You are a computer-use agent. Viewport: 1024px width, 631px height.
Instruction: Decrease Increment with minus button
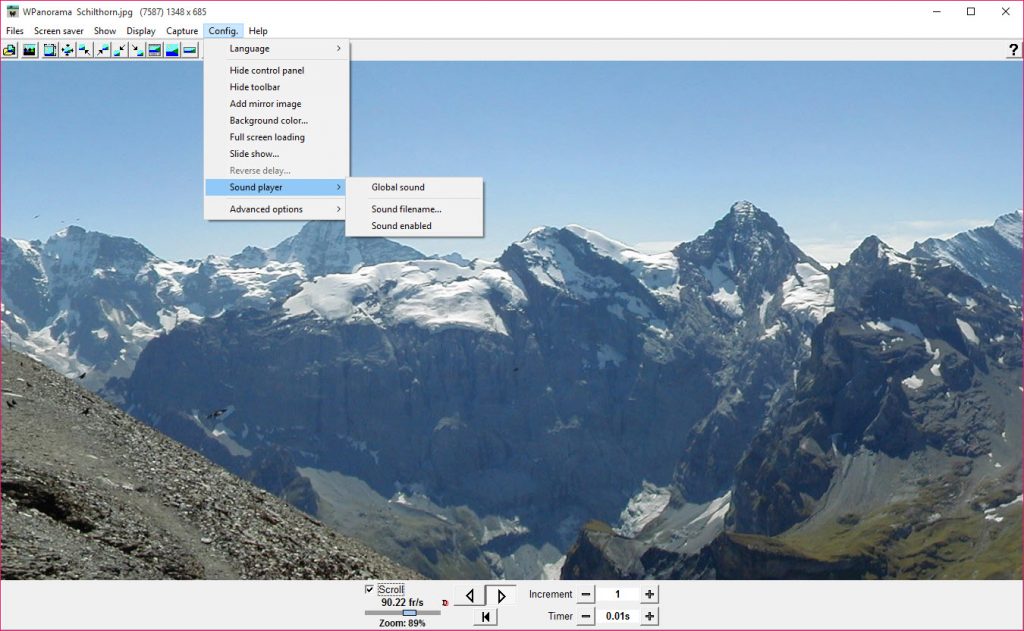click(x=586, y=594)
